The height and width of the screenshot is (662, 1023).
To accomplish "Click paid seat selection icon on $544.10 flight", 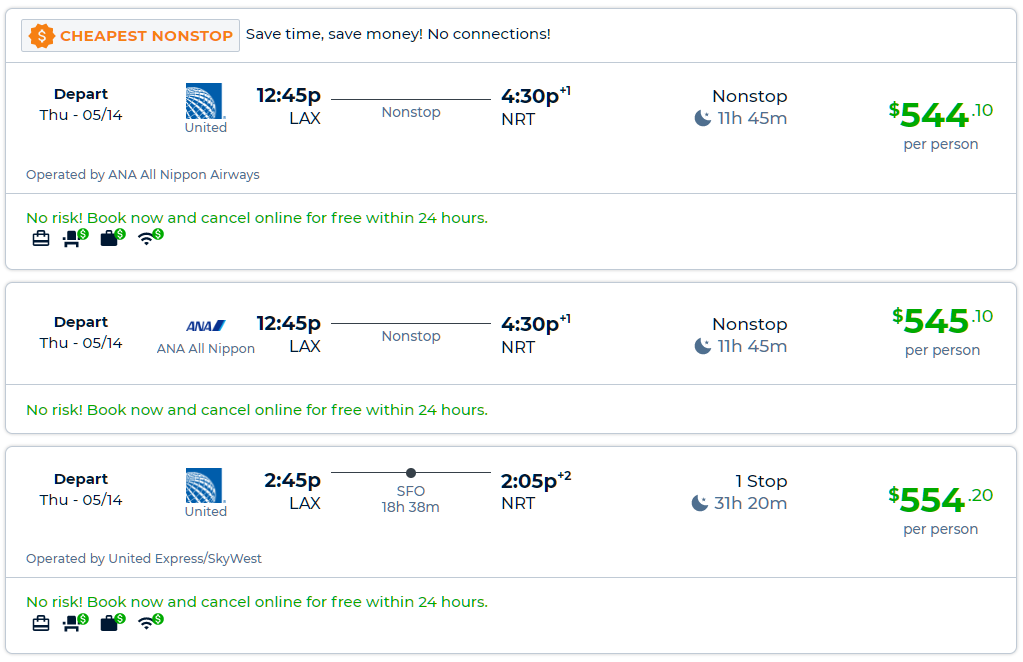I will (74, 238).
